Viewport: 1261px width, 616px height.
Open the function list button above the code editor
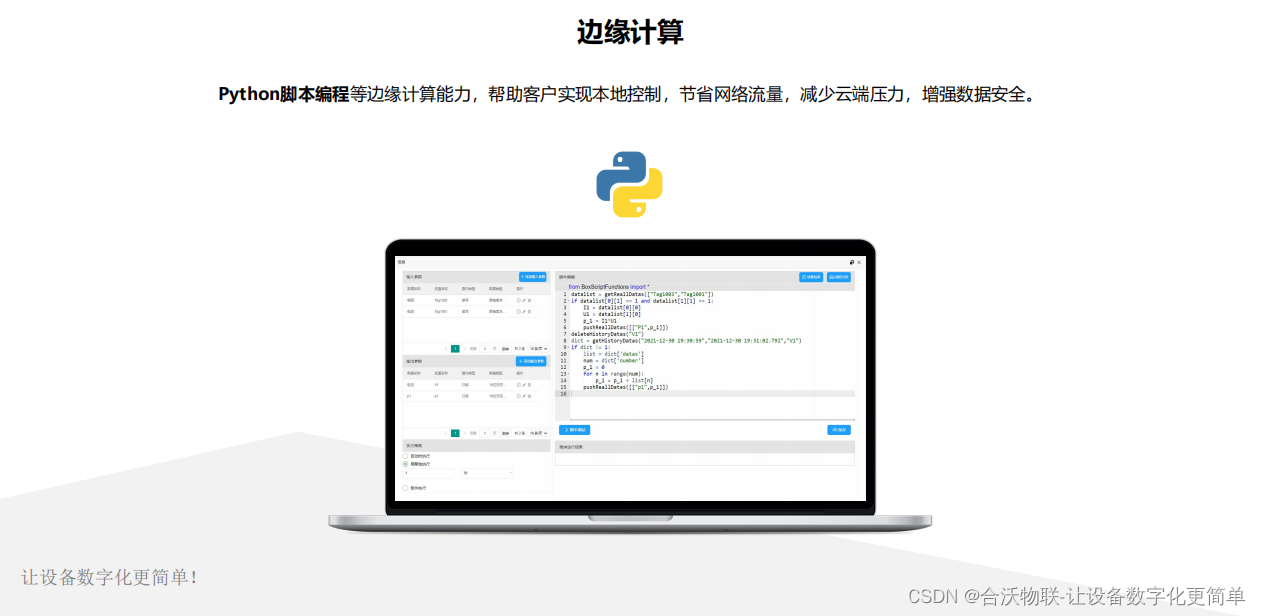pyautogui.click(x=811, y=277)
